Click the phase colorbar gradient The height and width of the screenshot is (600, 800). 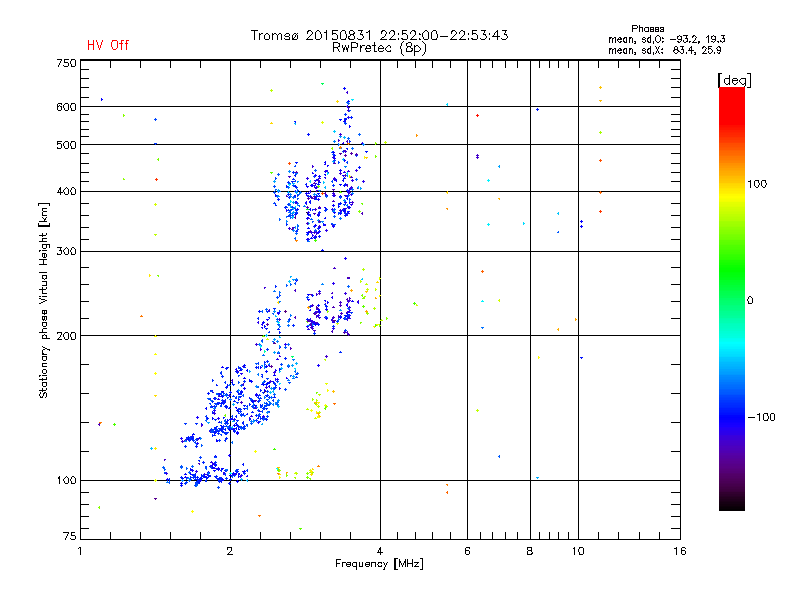point(732,298)
